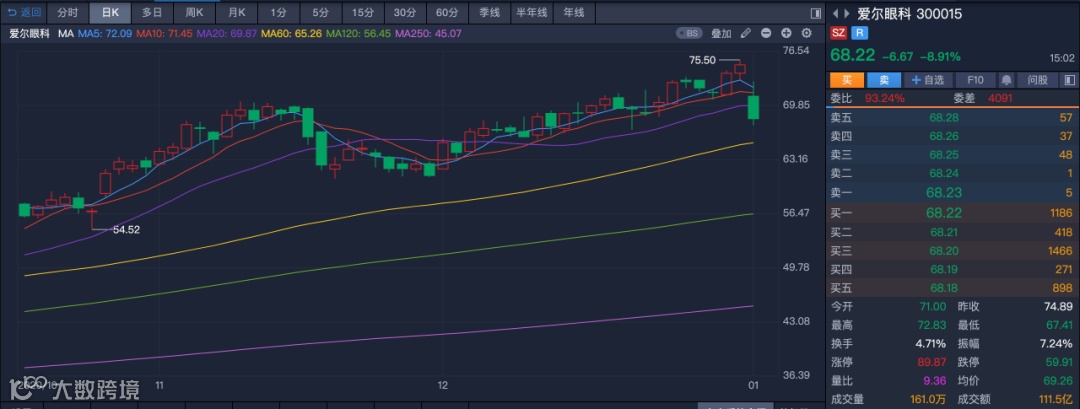Switch to the 分时 chart tab
Viewport: 1080px width, 409px height.
pos(68,12)
